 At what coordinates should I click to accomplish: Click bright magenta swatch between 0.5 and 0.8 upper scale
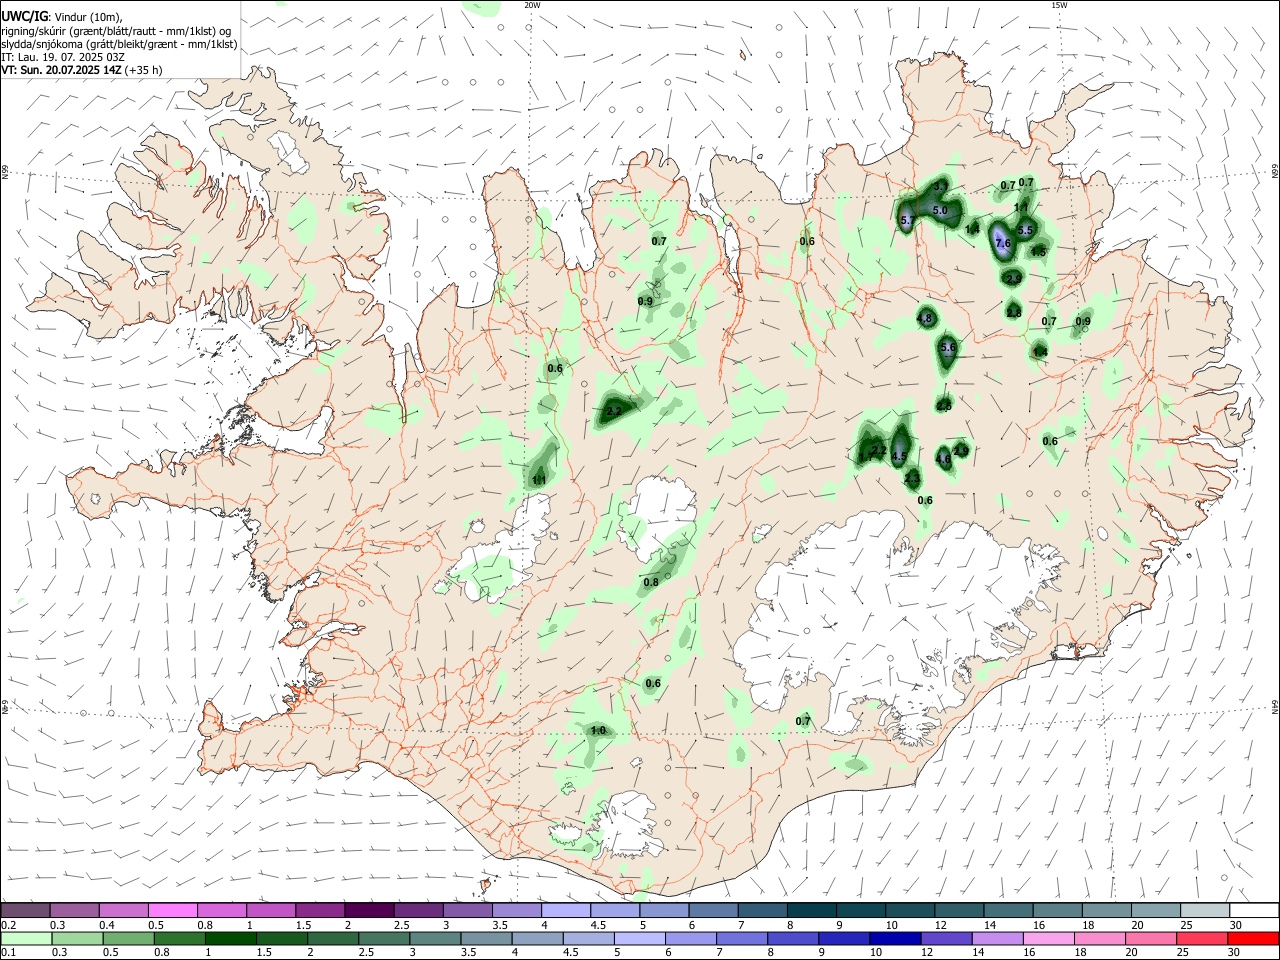173,910
